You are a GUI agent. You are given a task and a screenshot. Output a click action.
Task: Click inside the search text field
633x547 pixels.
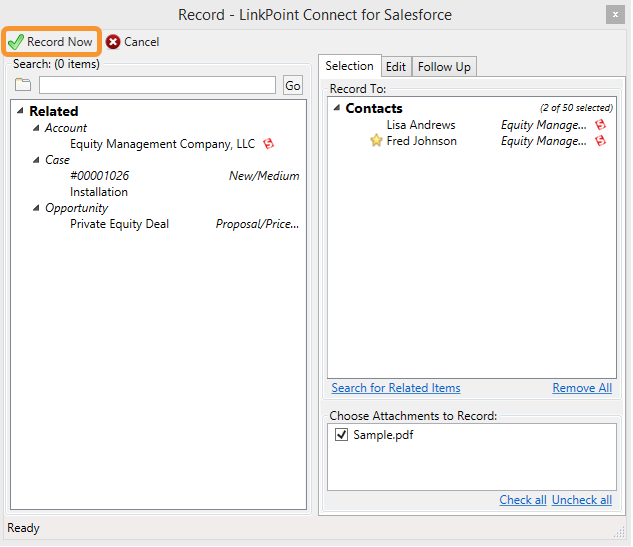[x=157, y=85]
